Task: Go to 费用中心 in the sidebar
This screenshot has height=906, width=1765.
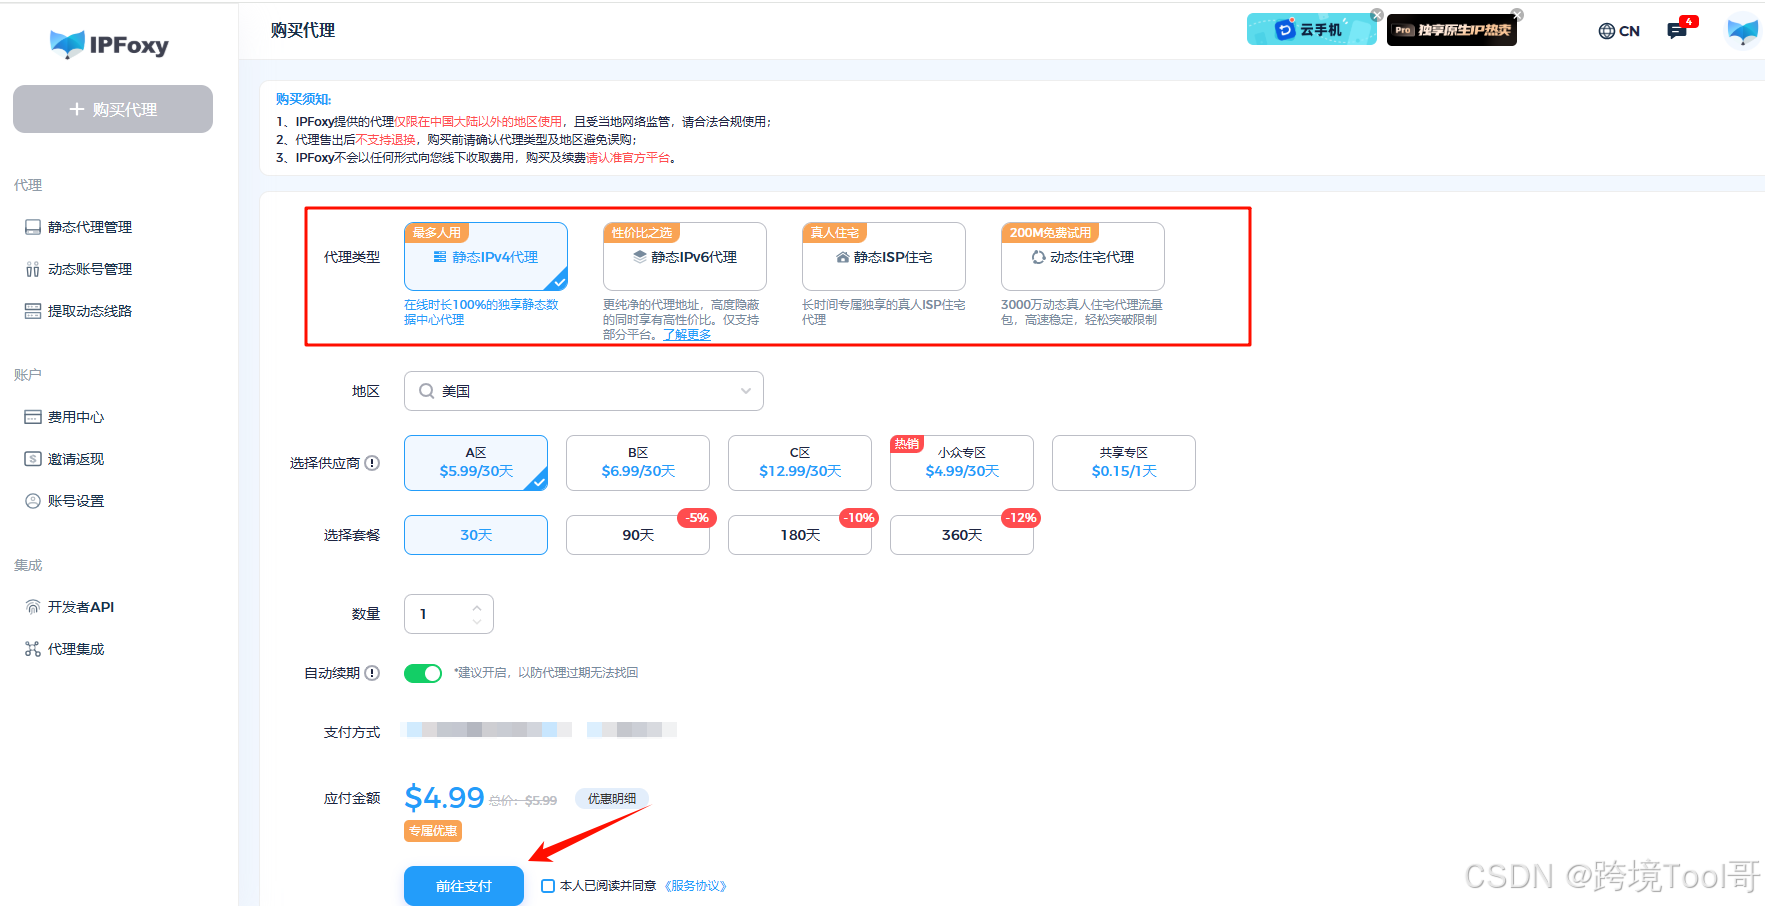Action: pos(76,417)
